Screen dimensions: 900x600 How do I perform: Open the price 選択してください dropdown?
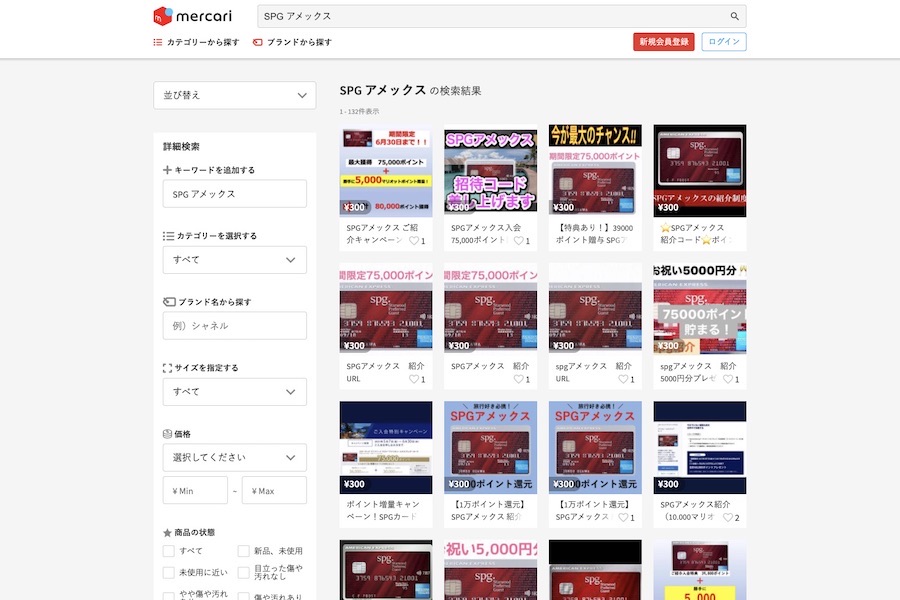pyautogui.click(x=235, y=457)
